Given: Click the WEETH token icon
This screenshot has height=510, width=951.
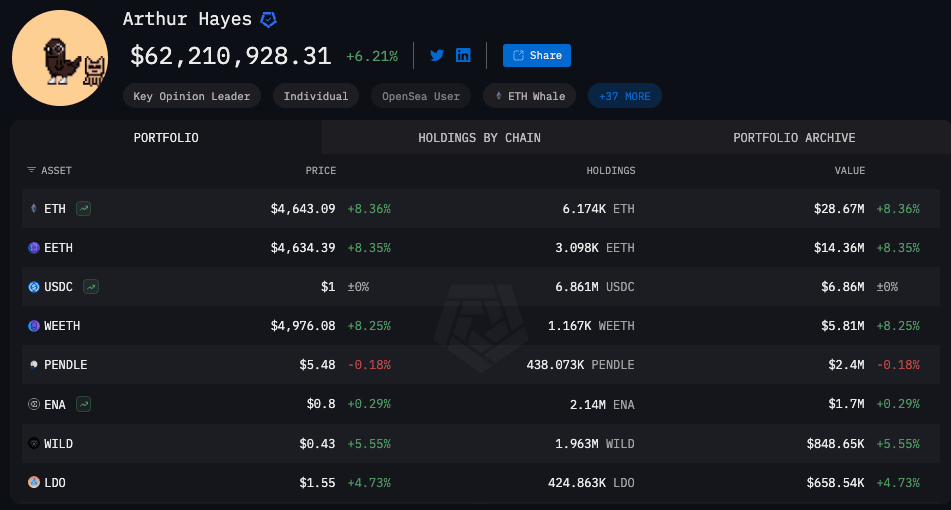Looking at the screenshot, I should click(34, 326).
